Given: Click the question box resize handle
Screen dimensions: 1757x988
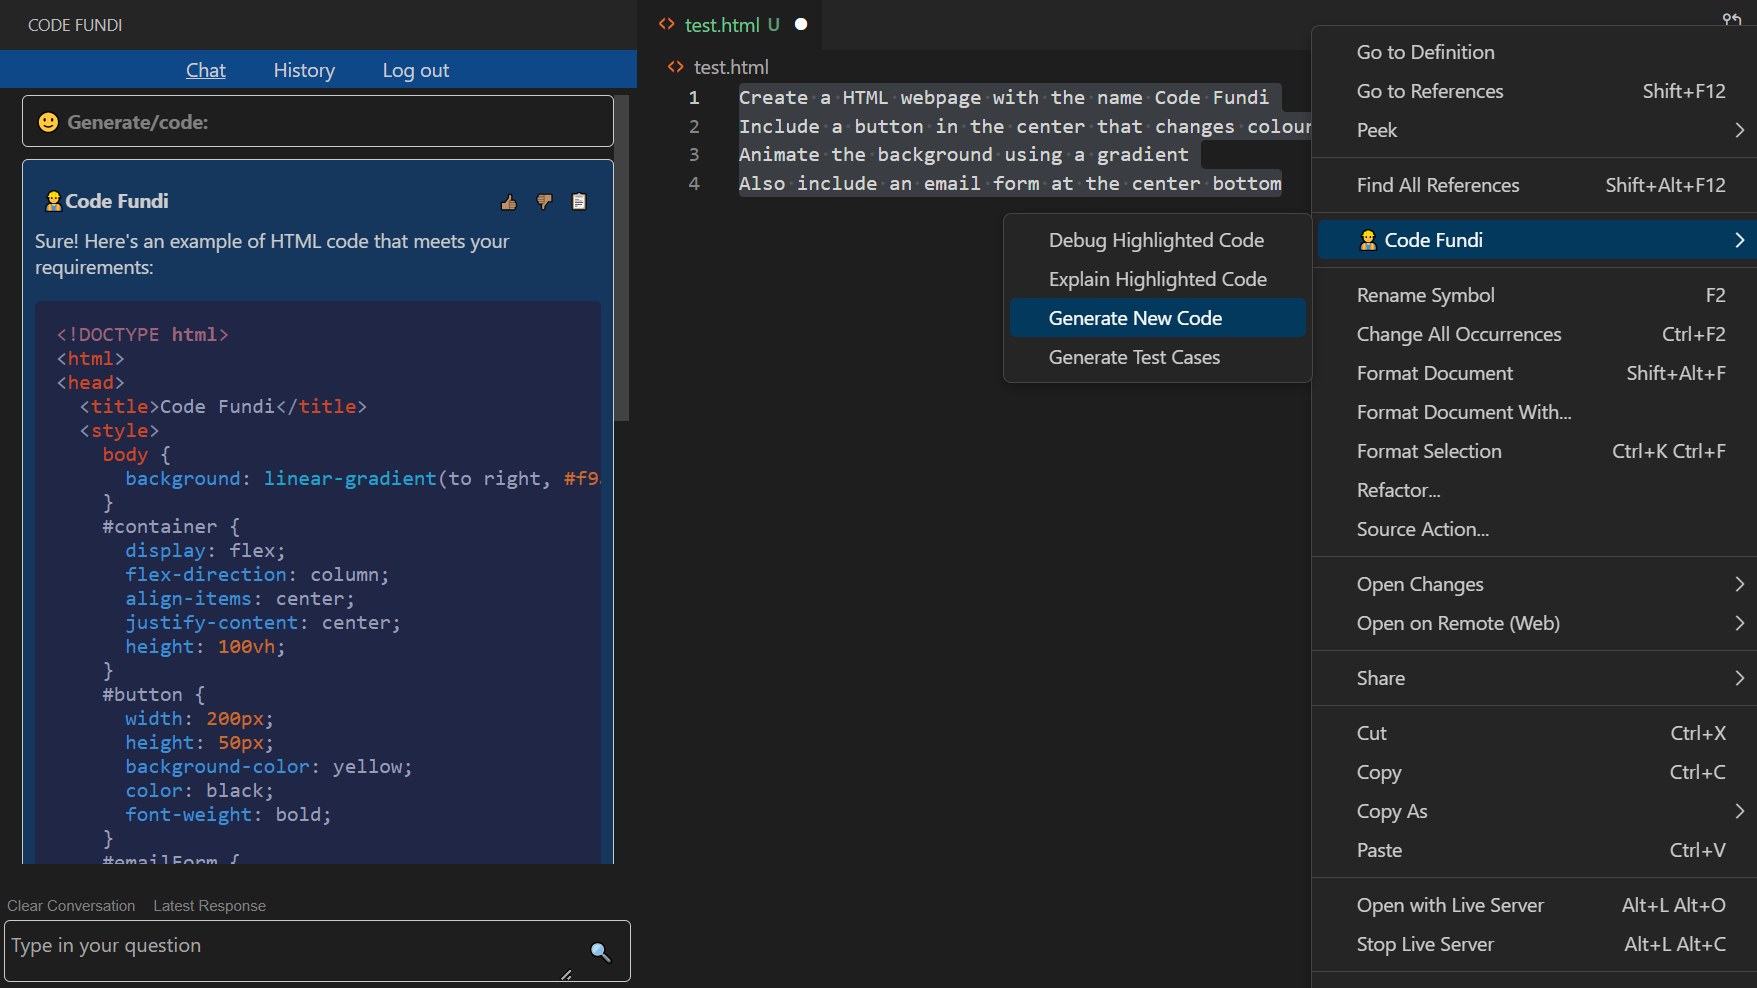Looking at the screenshot, I should coord(566,974).
